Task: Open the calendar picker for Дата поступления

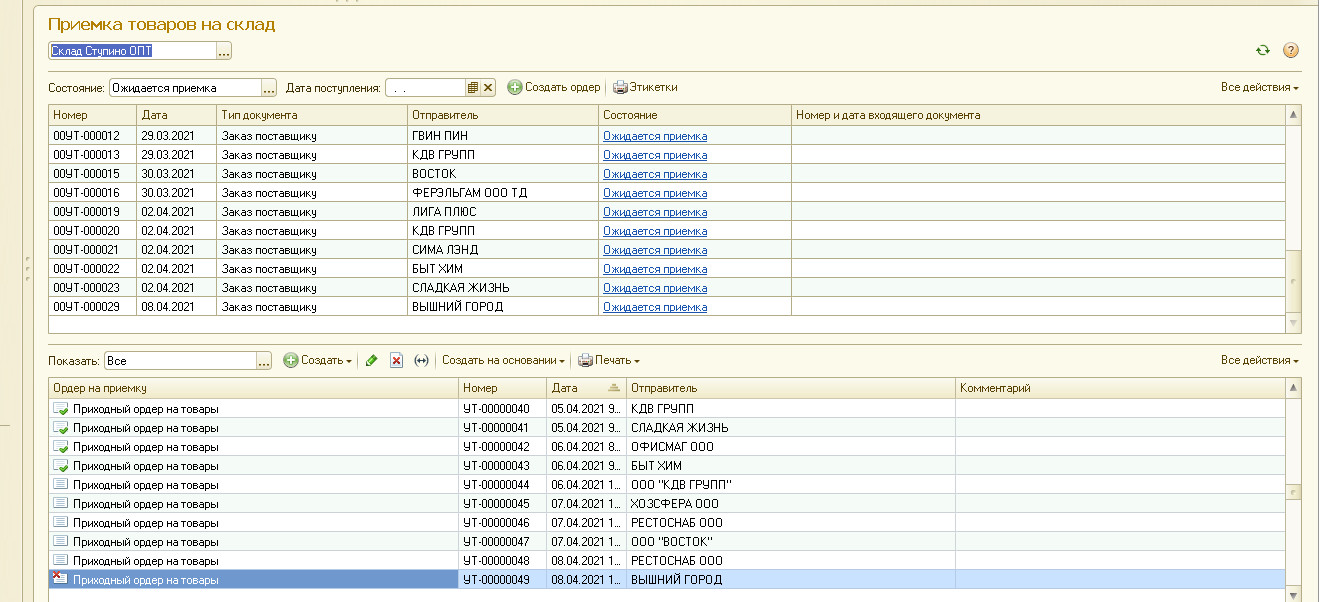Action: coord(473,88)
